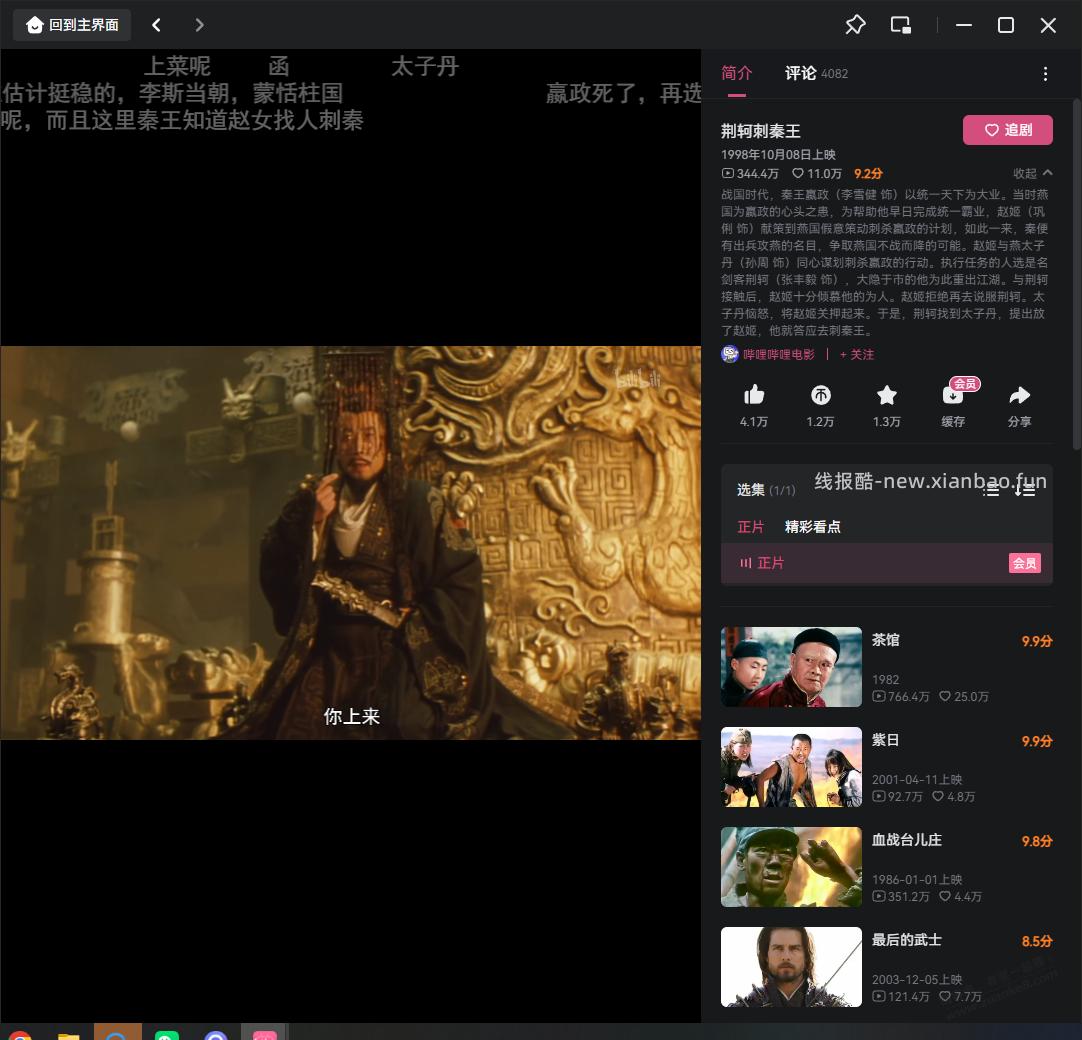This screenshot has height=1040, width=1082.
Task: Pin the window on top
Action: click(x=855, y=26)
